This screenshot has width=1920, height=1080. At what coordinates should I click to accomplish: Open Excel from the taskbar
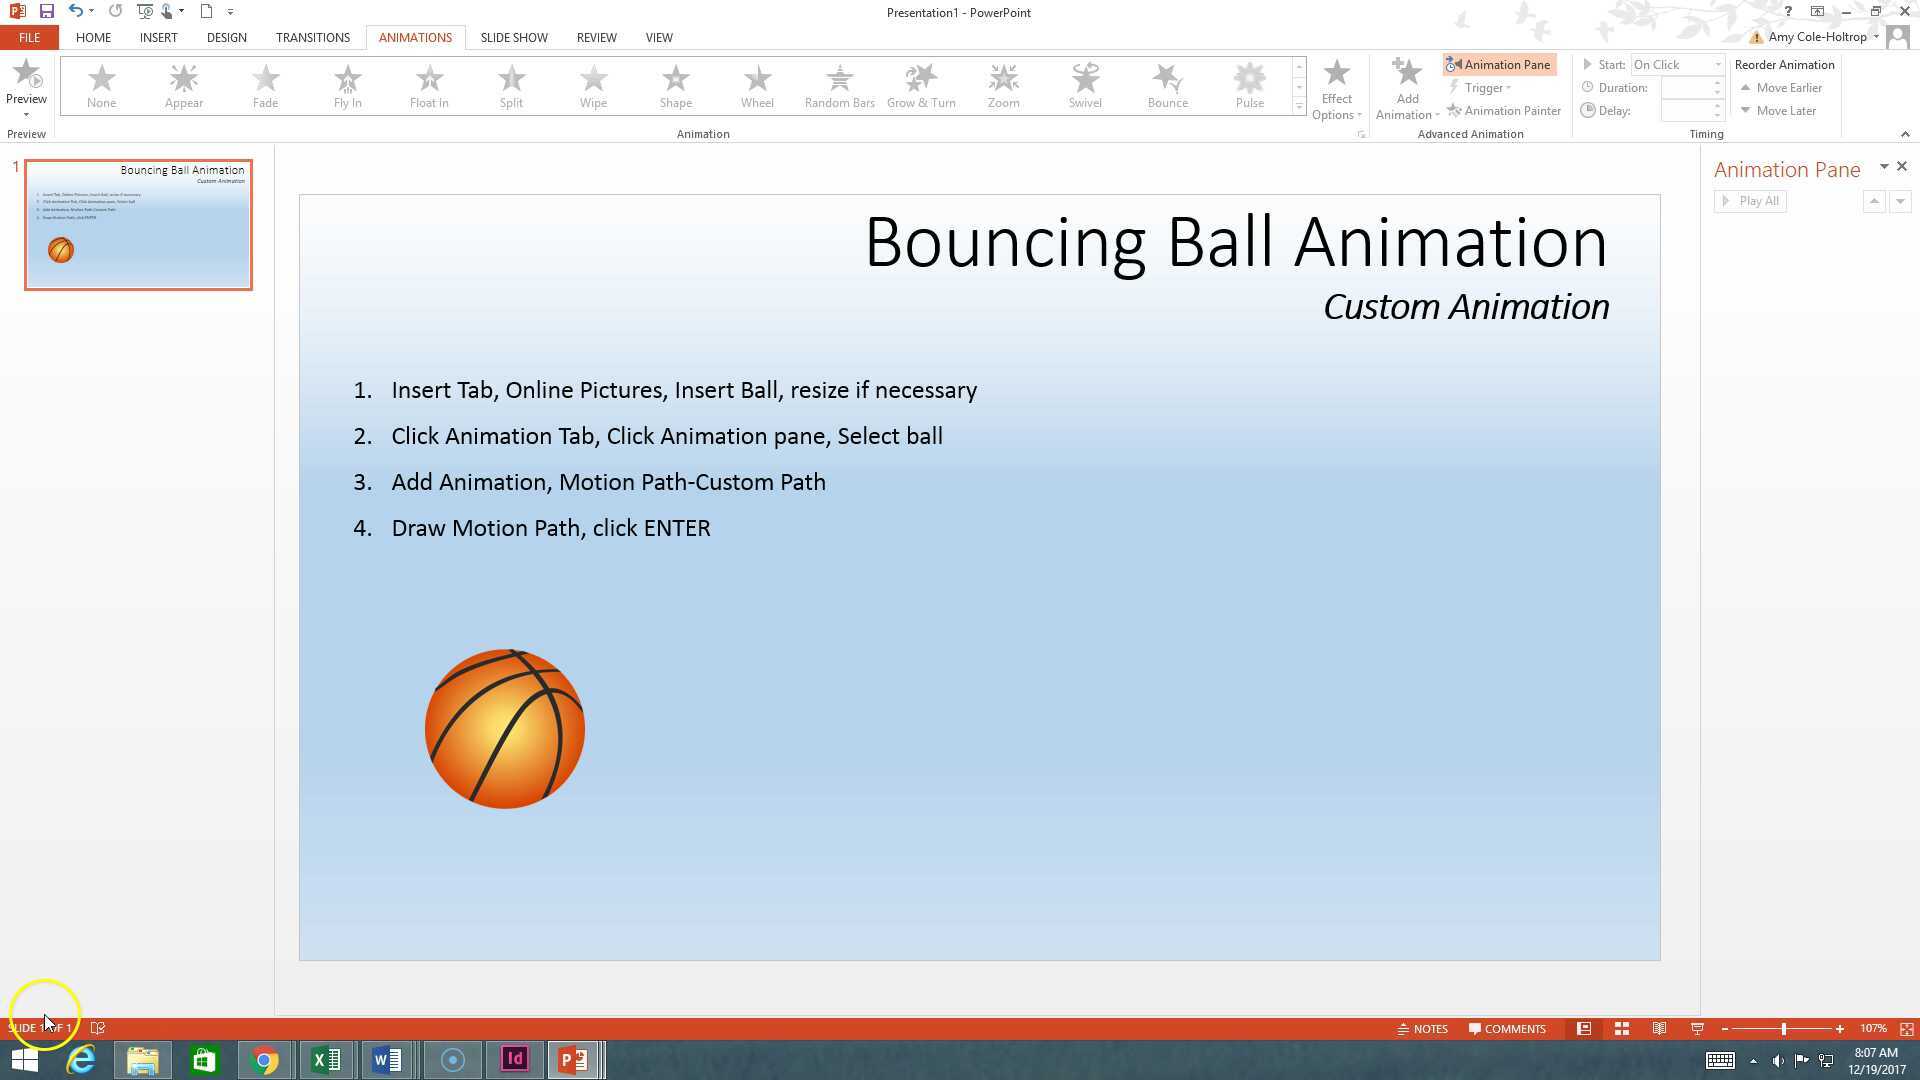tap(326, 1059)
